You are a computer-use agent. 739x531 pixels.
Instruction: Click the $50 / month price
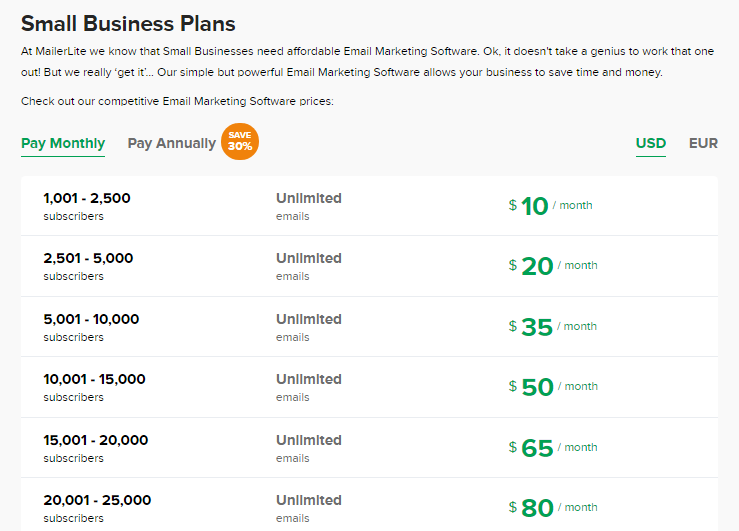tap(553, 387)
